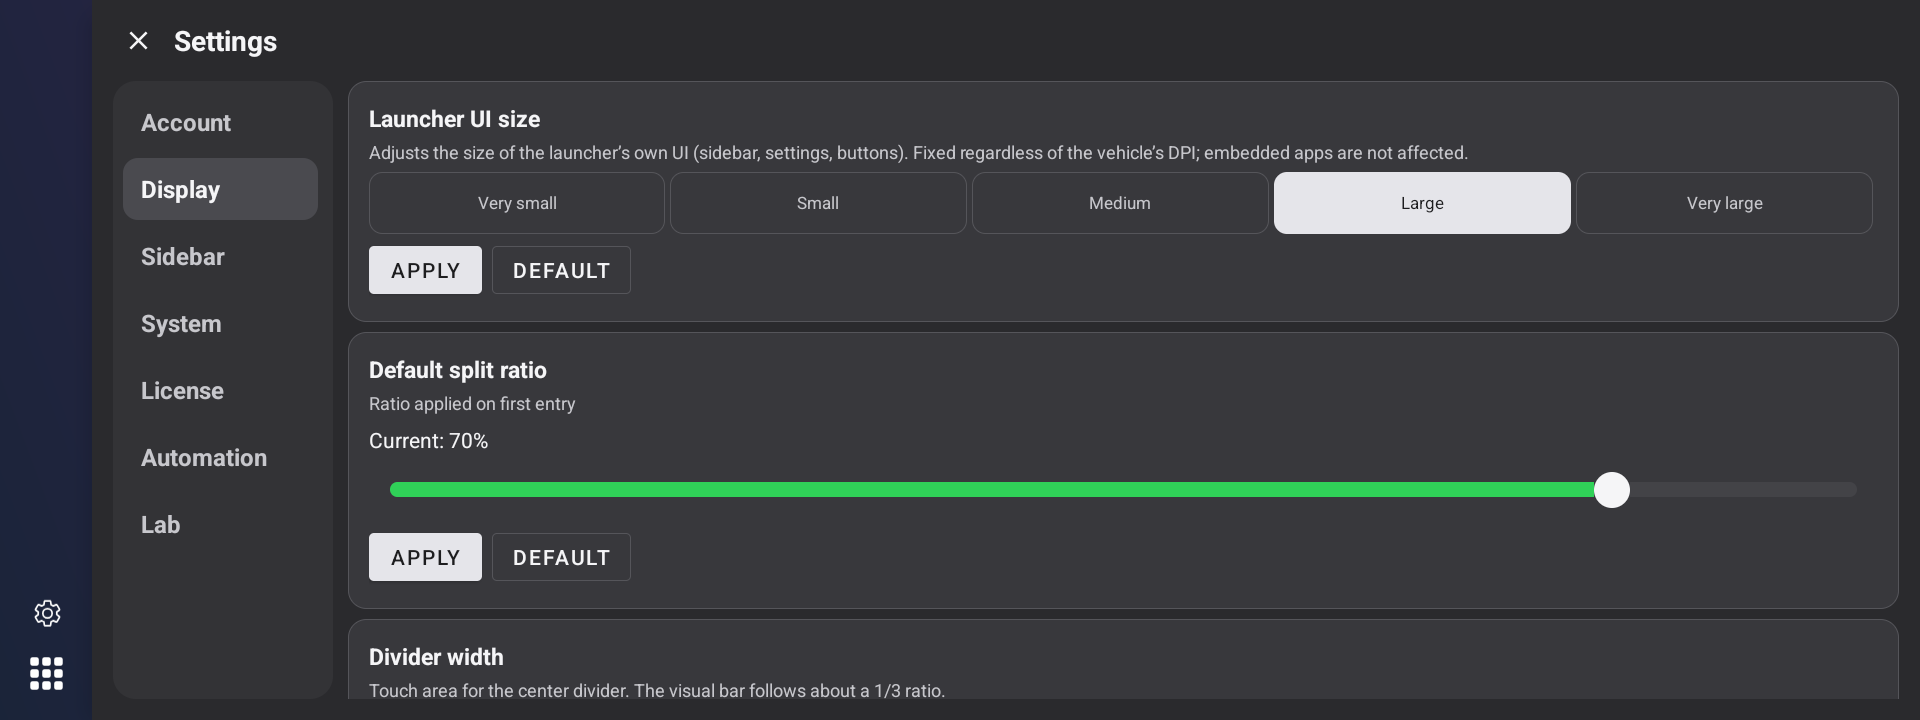Image resolution: width=1920 pixels, height=720 pixels.
Task: Click the split ratio slider handle
Action: (x=1612, y=490)
